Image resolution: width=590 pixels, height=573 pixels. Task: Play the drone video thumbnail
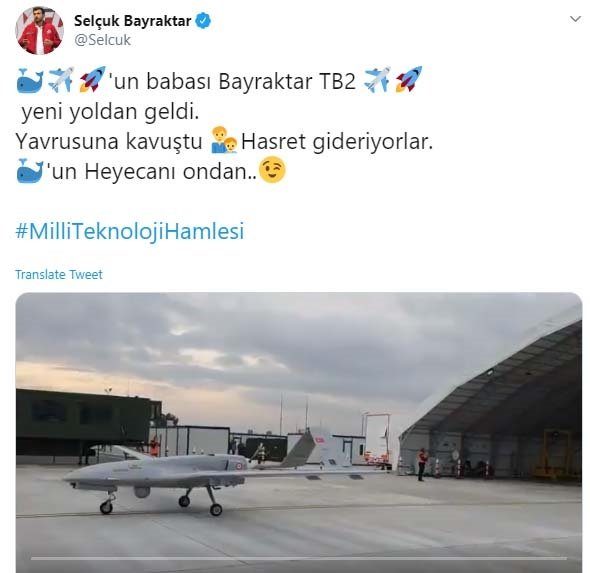click(299, 433)
